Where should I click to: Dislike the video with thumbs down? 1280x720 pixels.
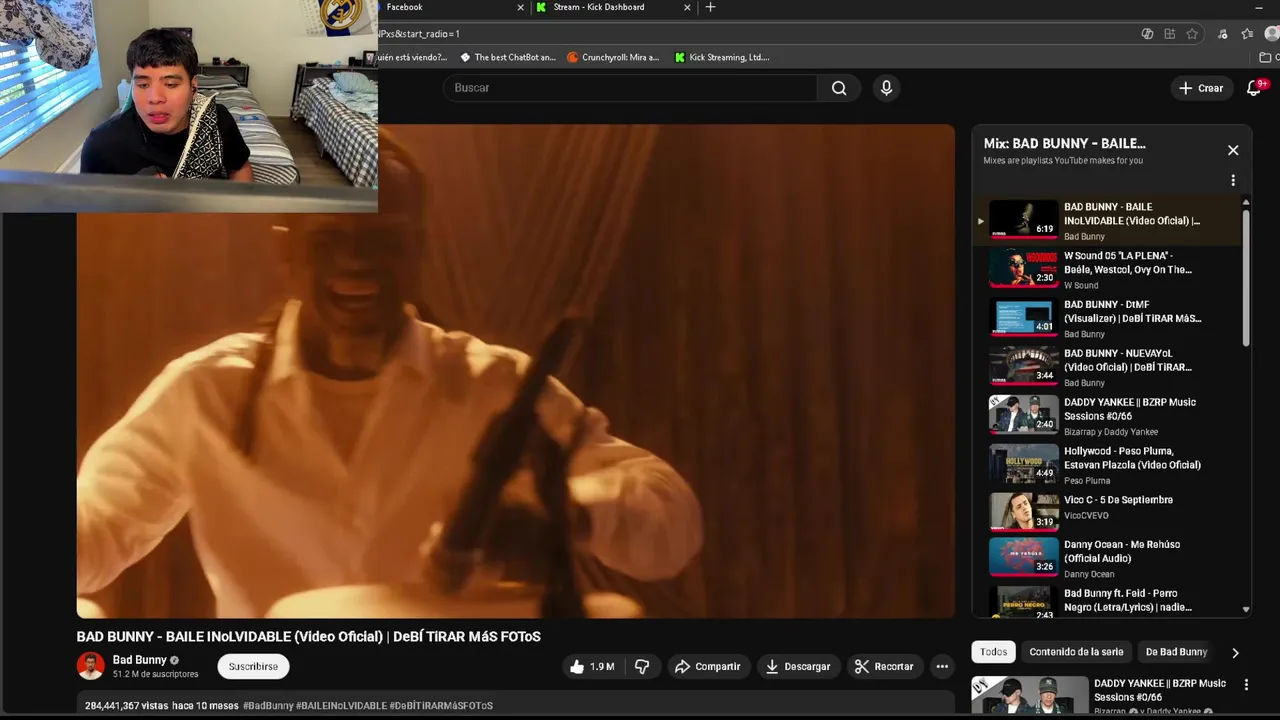tap(642, 666)
